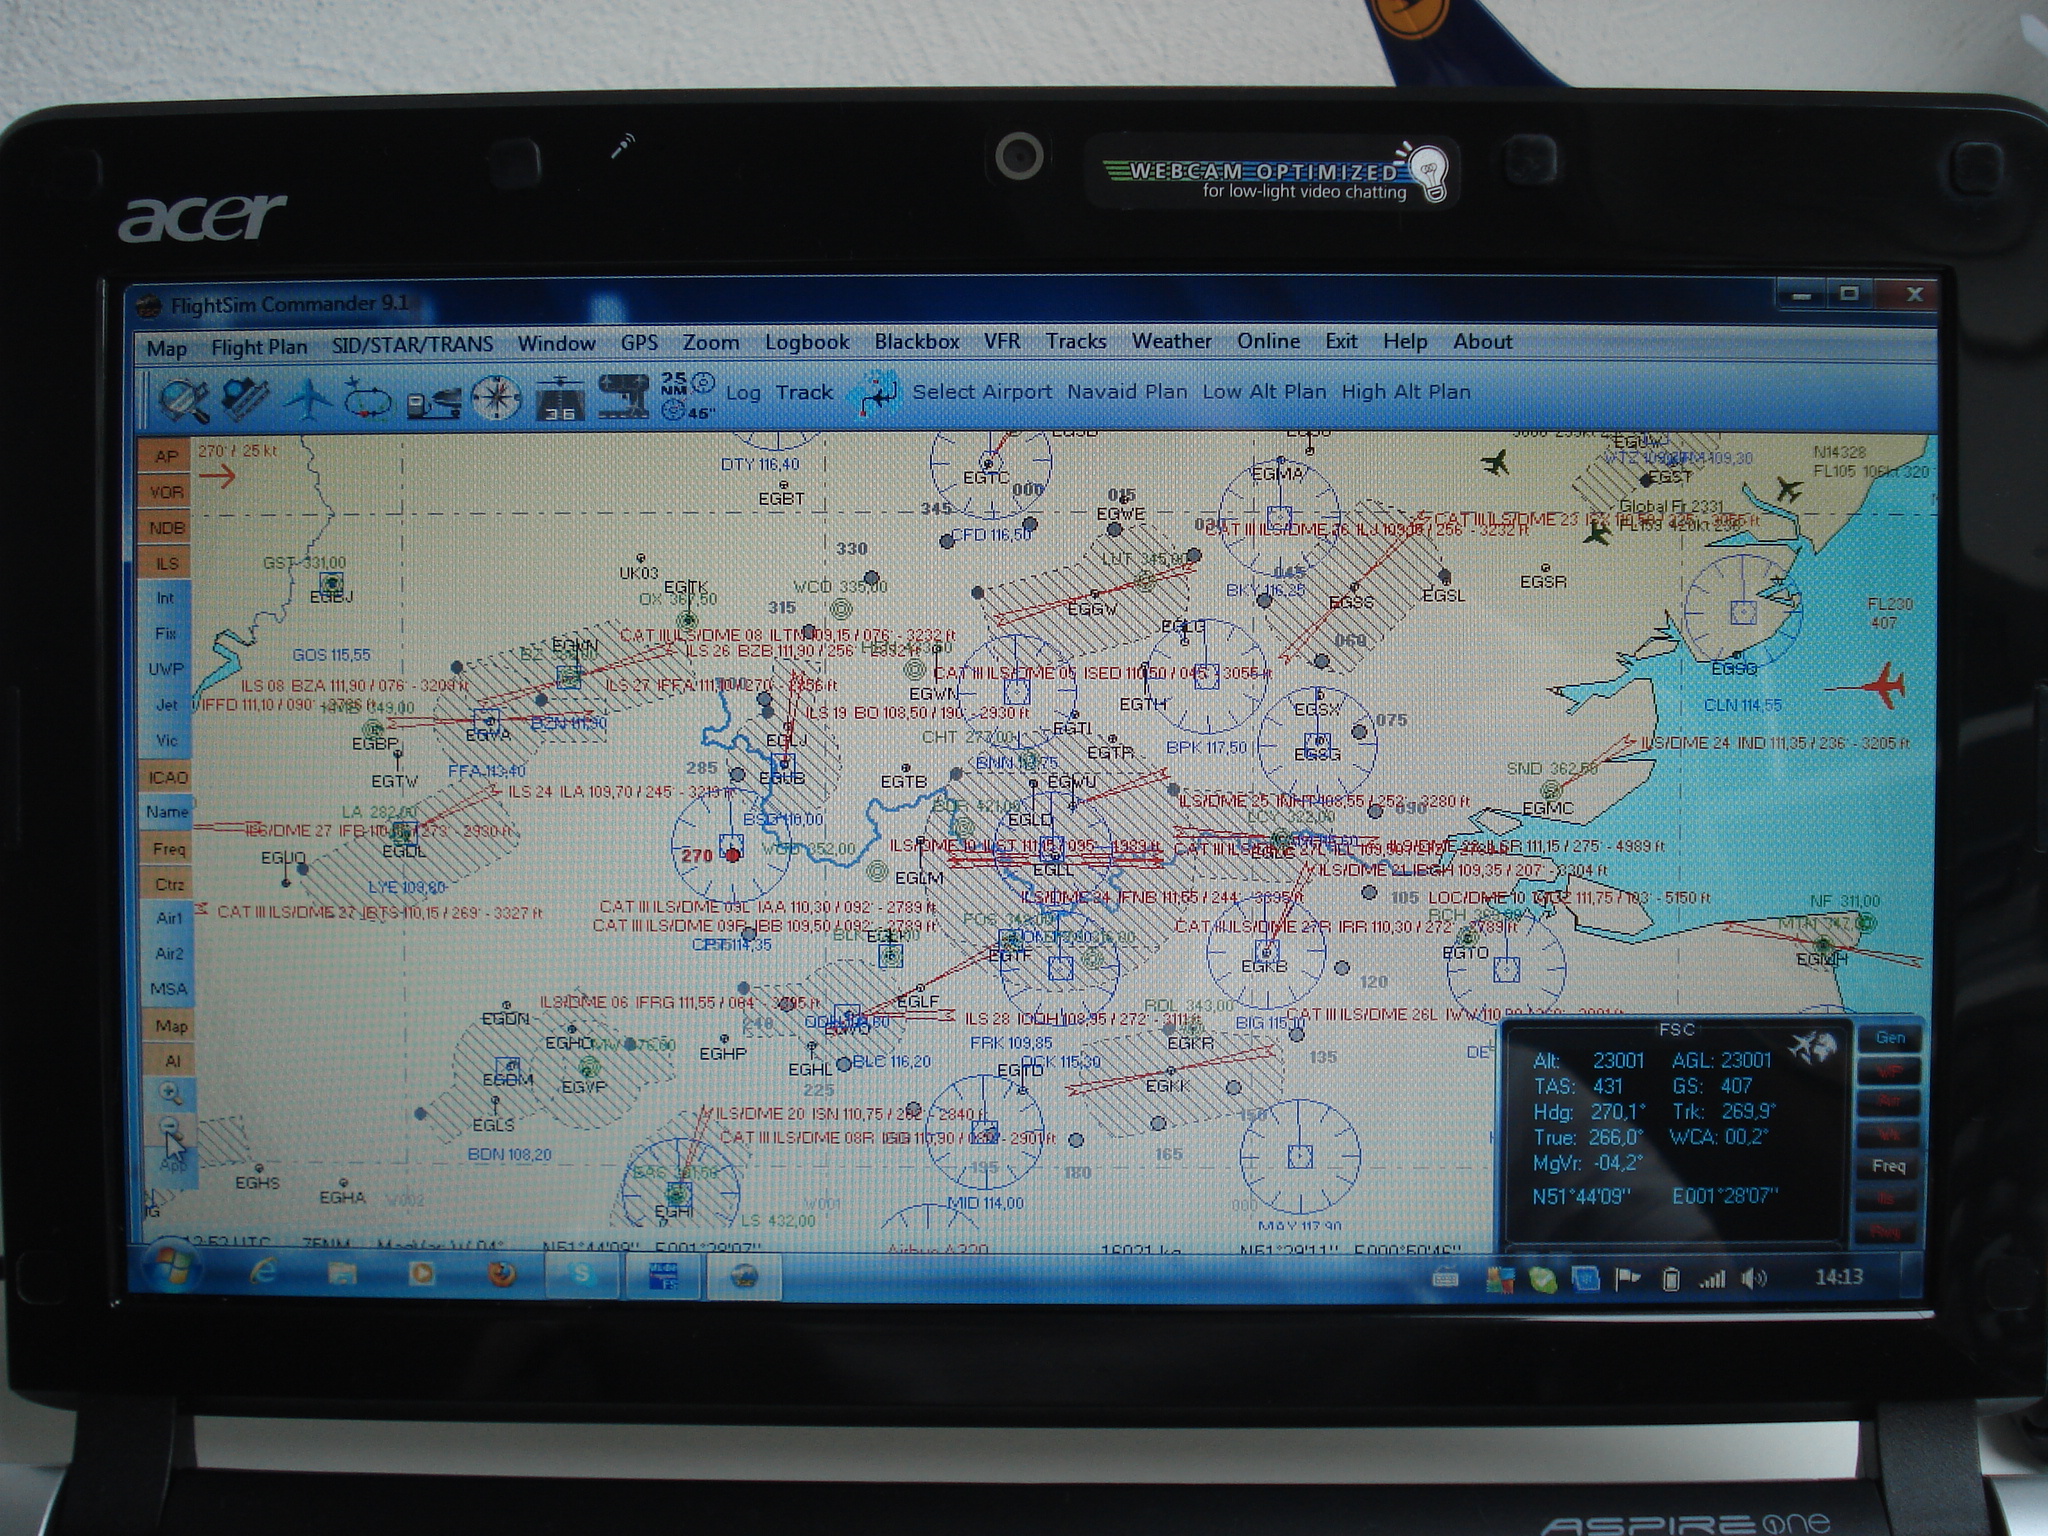This screenshot has width=2048, height=1536.
Task: Toggle the Int intersections layer
Action: click(x=165, y=598)
